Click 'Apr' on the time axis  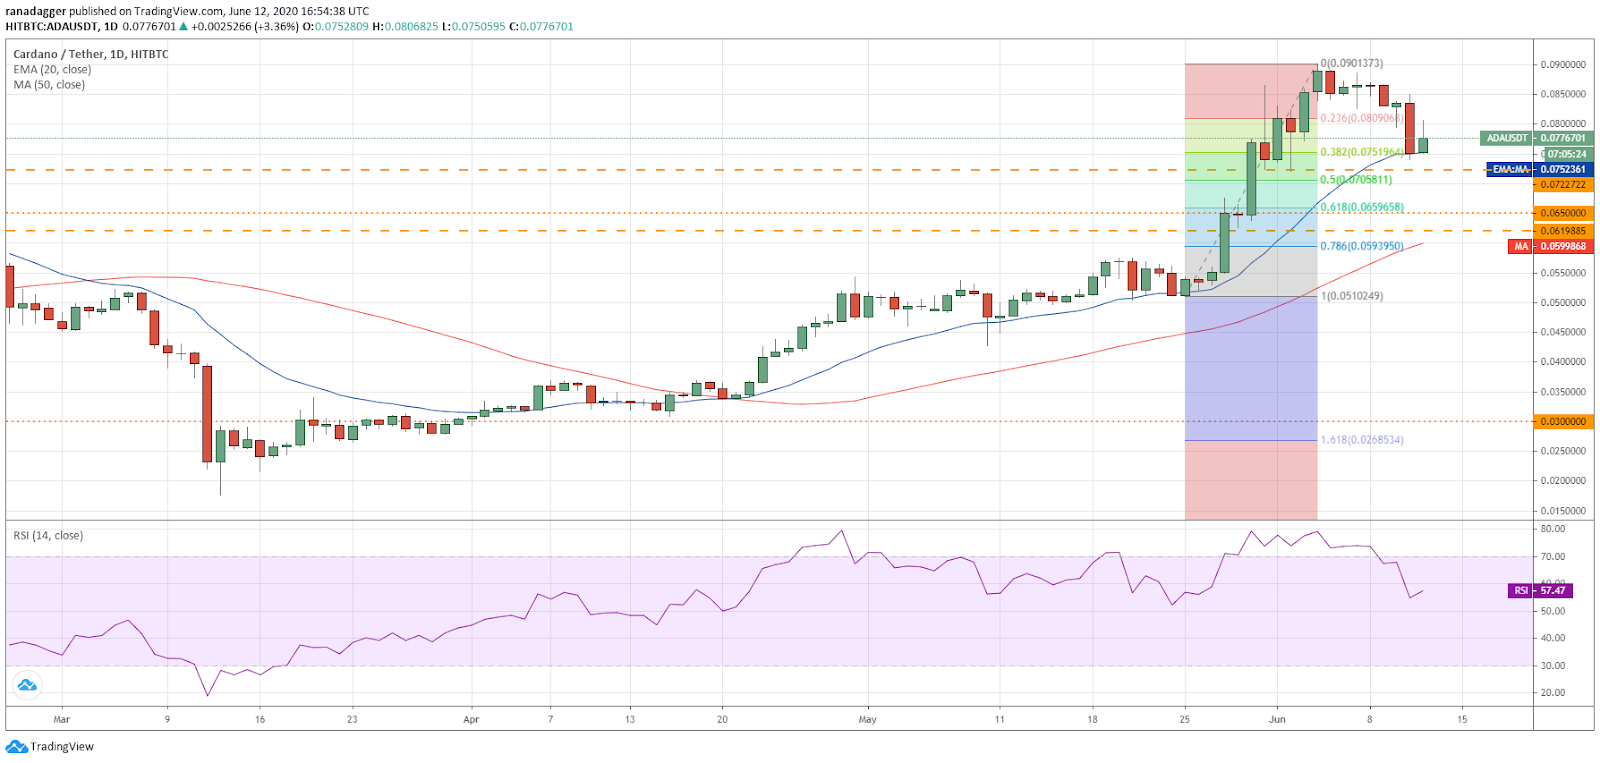[x=471, y=720]
